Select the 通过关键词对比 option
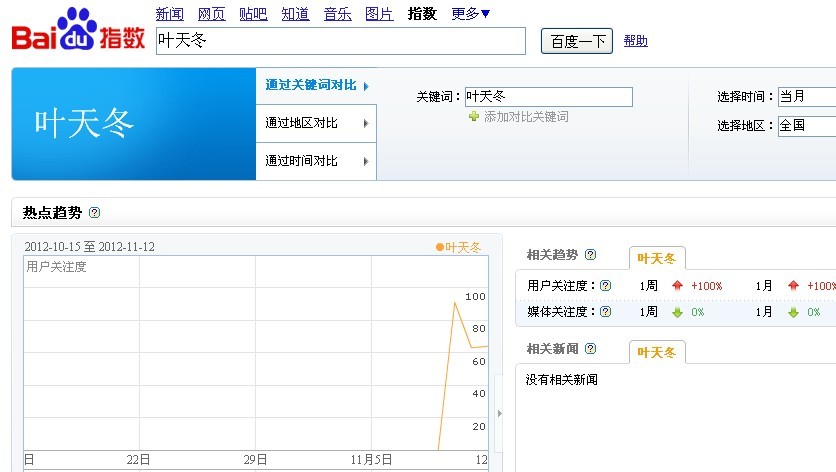Viewport: 836px width, 472px height. [x=315, y=85]
